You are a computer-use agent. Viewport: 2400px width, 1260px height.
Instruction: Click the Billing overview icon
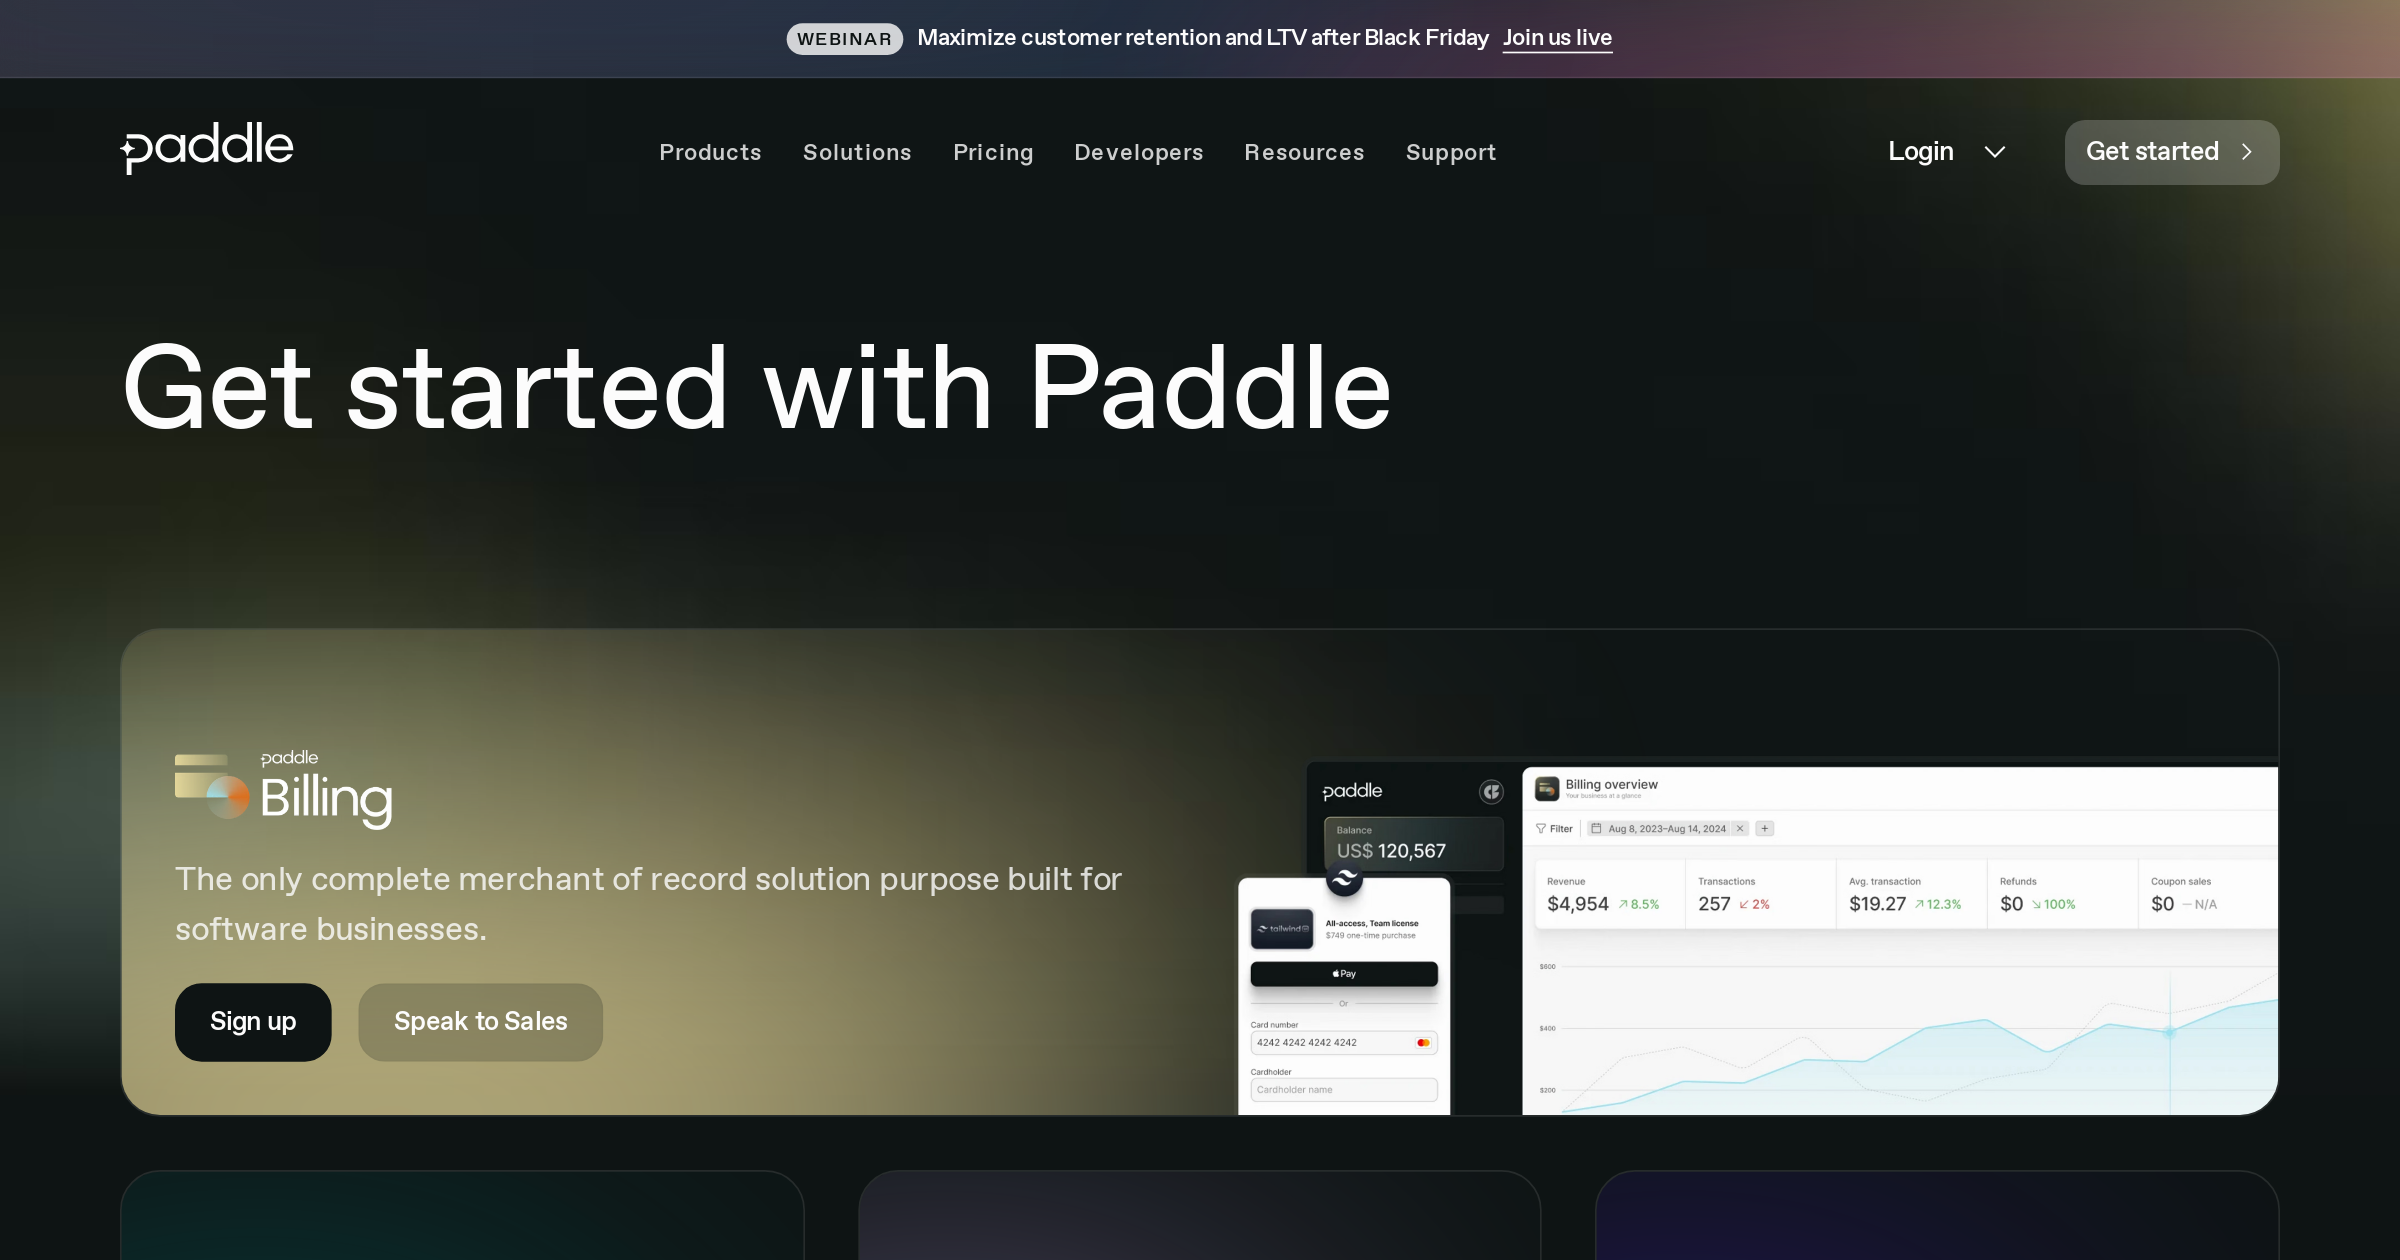coord(1547,788)
